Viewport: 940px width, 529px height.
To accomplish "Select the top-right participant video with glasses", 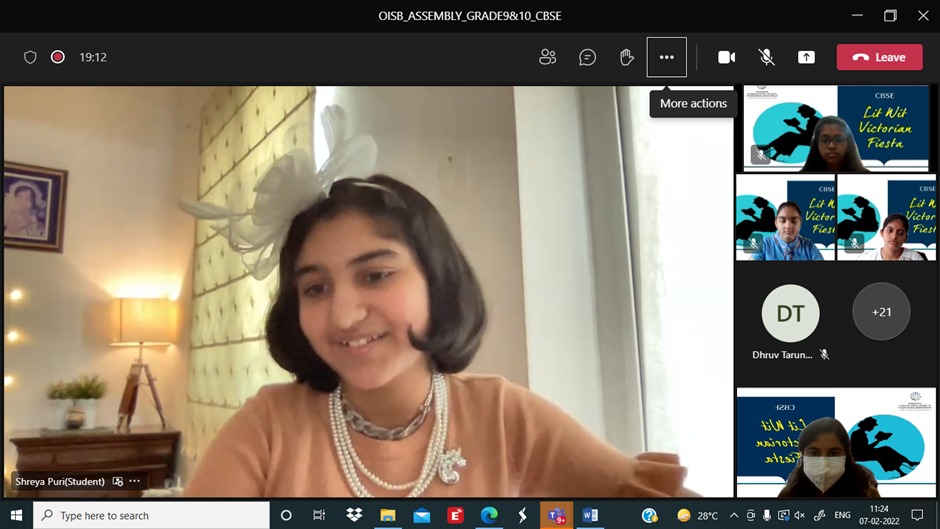I will tap(836, 128).
